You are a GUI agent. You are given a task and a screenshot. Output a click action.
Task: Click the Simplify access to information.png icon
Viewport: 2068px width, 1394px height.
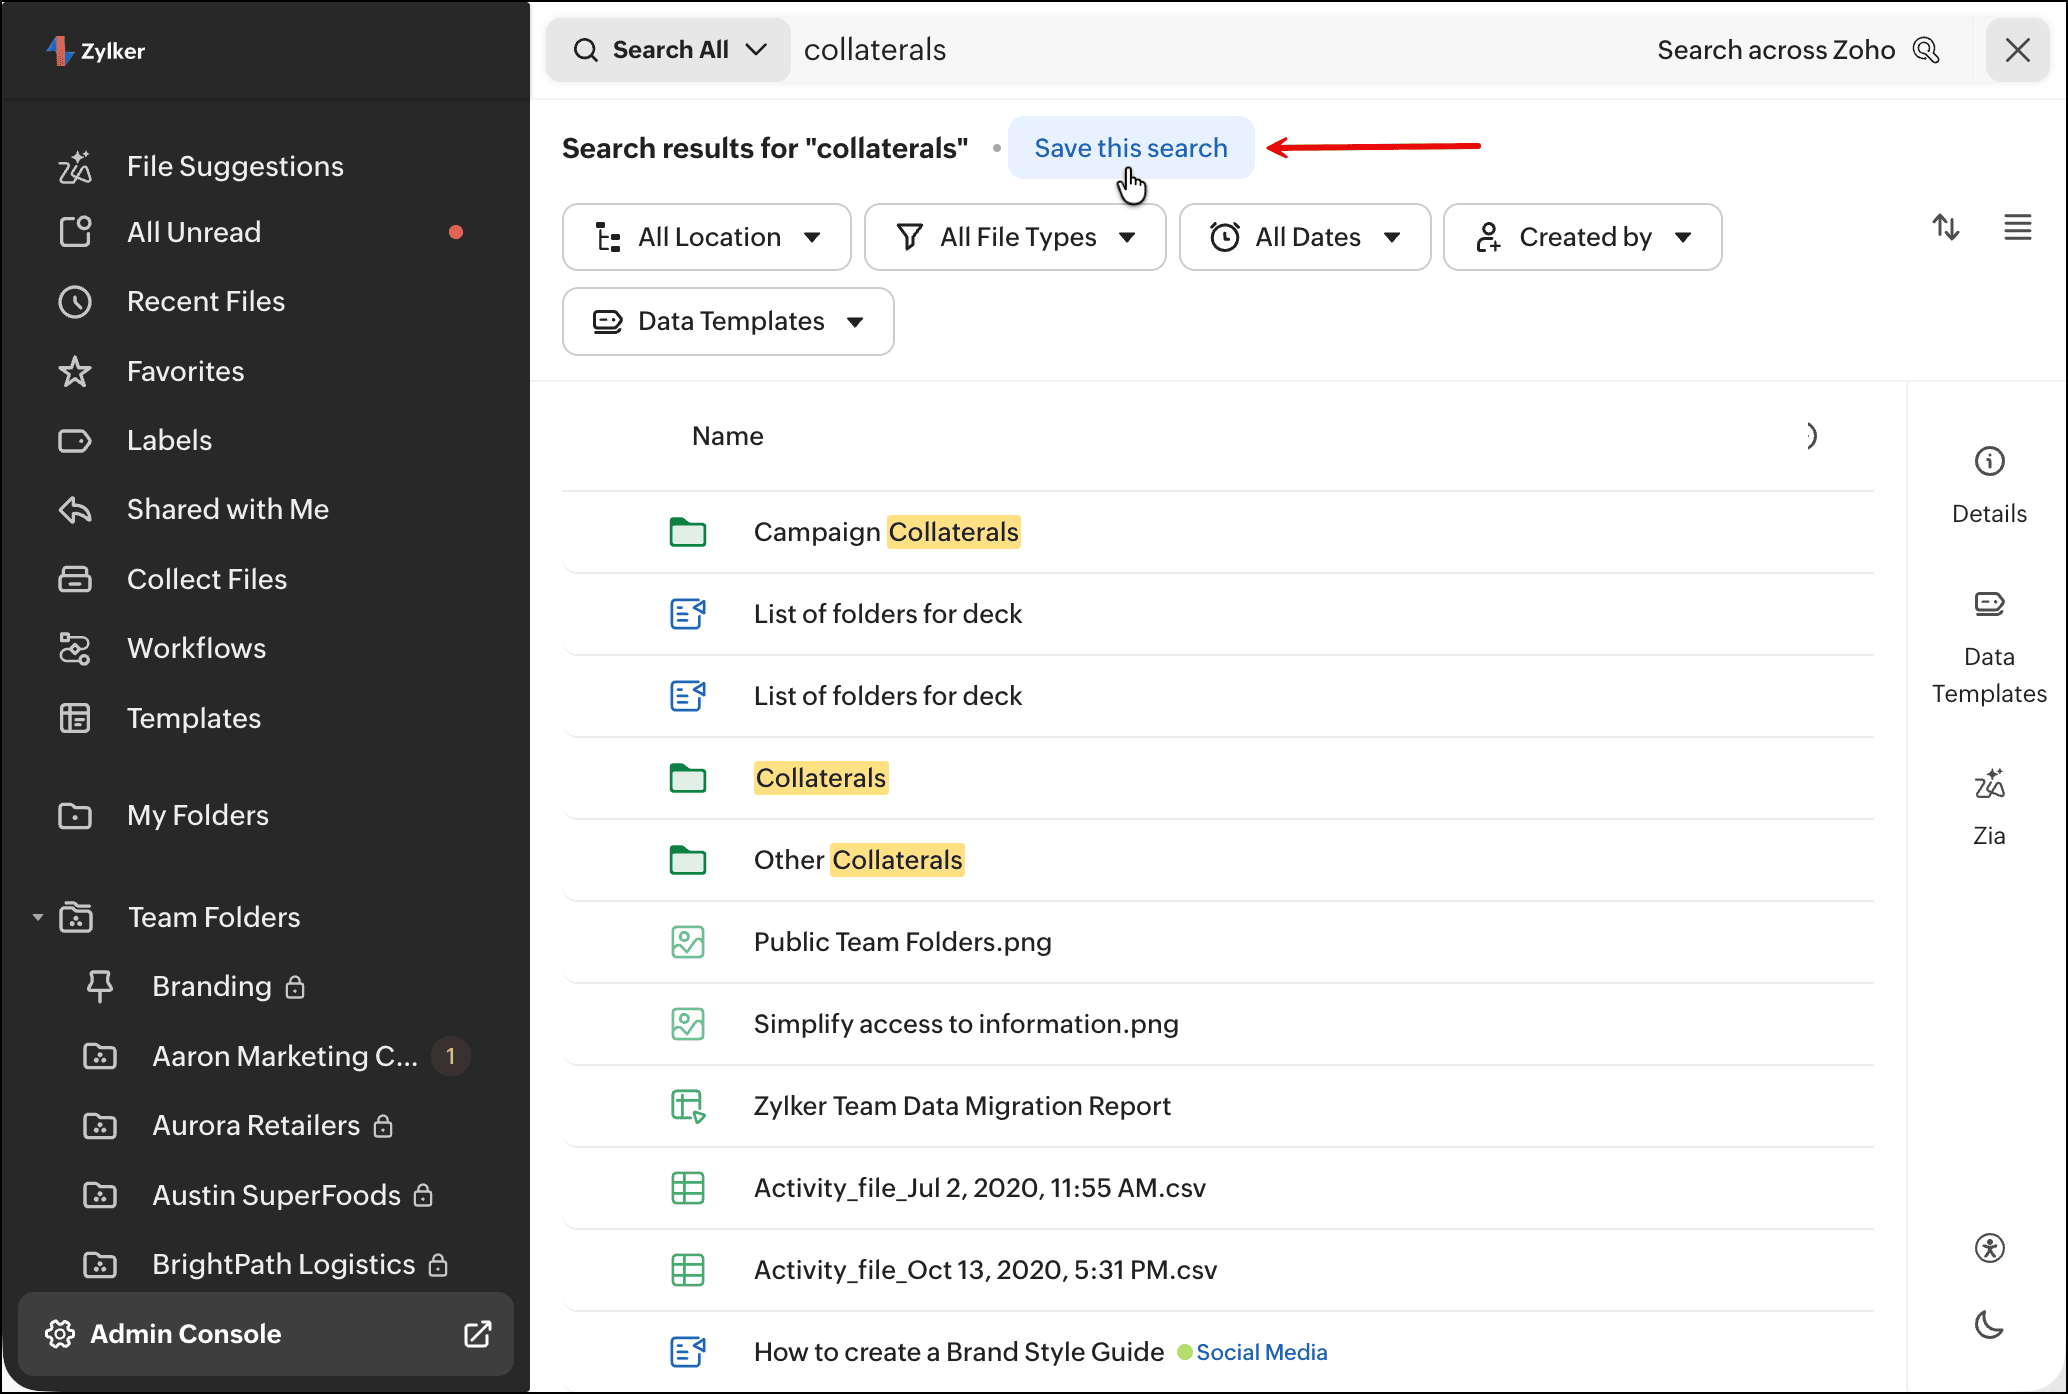click(688, 1024)
